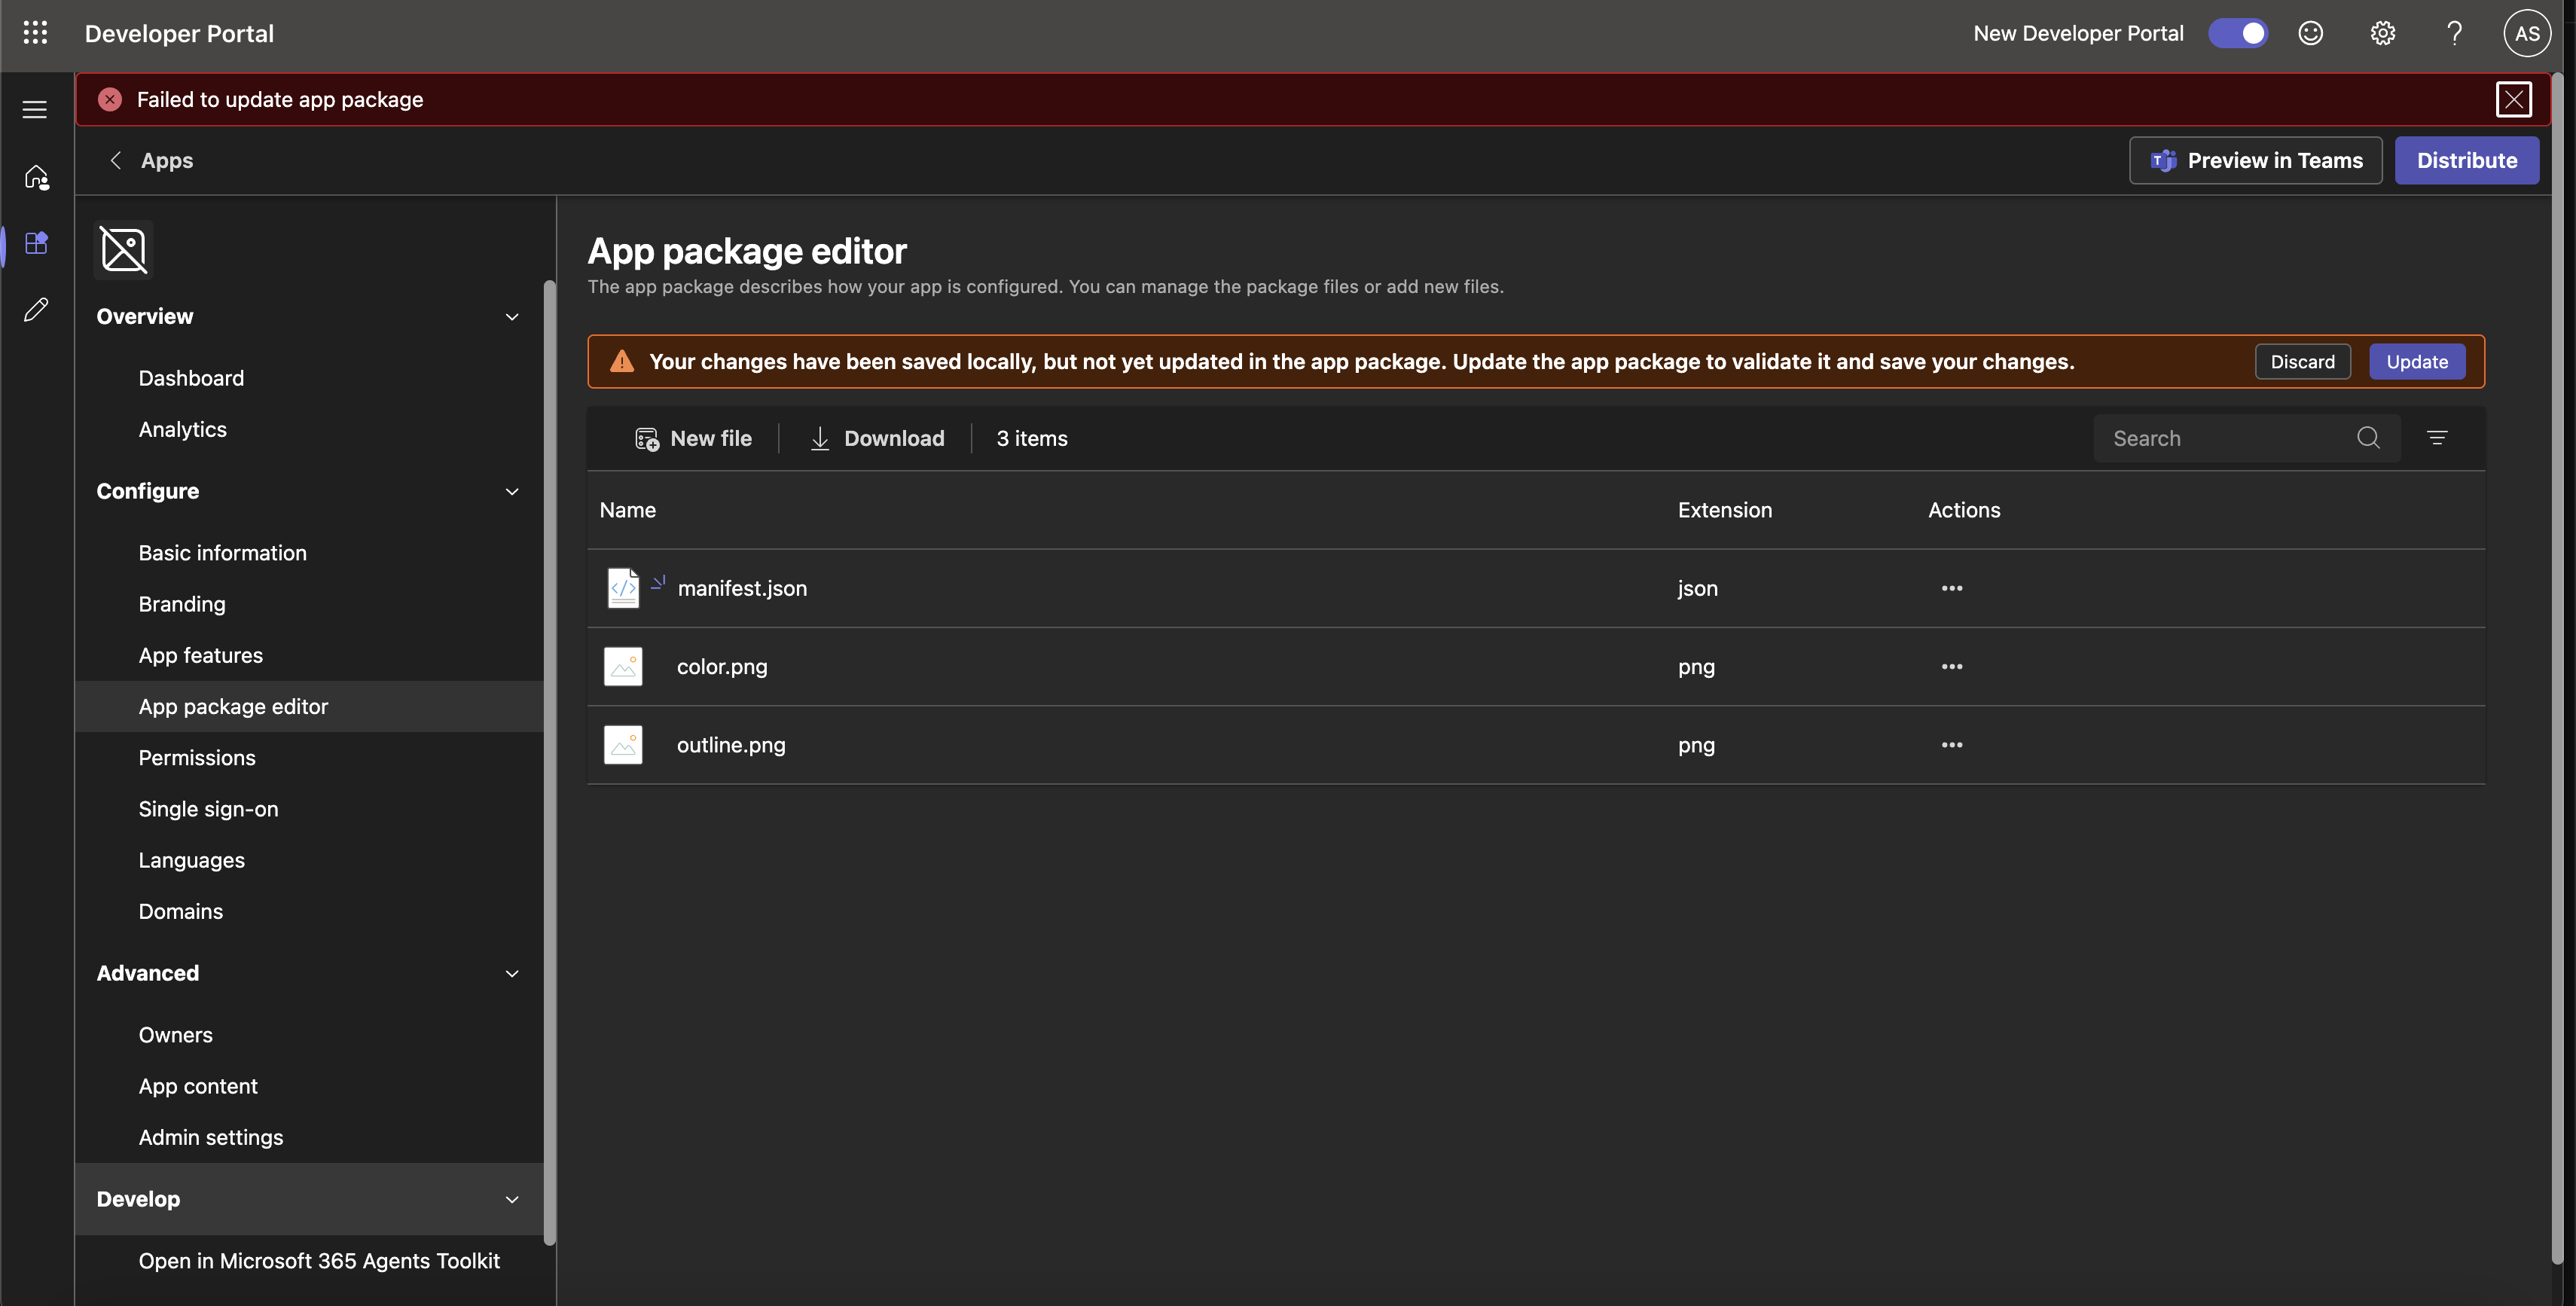Click the hamburger navigation menu icon

35,109
